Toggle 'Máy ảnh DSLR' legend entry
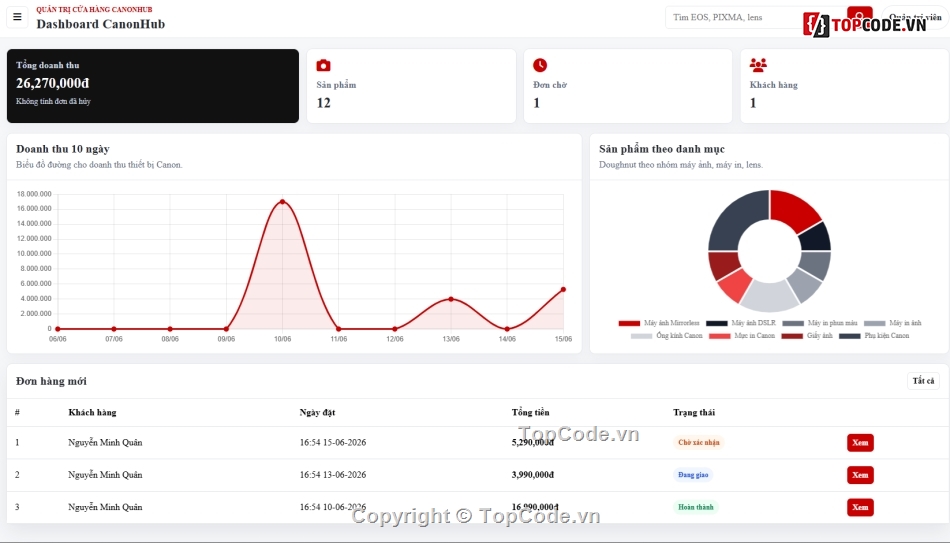The height and width of the screenshot is (543, 950). pos(740,323)
